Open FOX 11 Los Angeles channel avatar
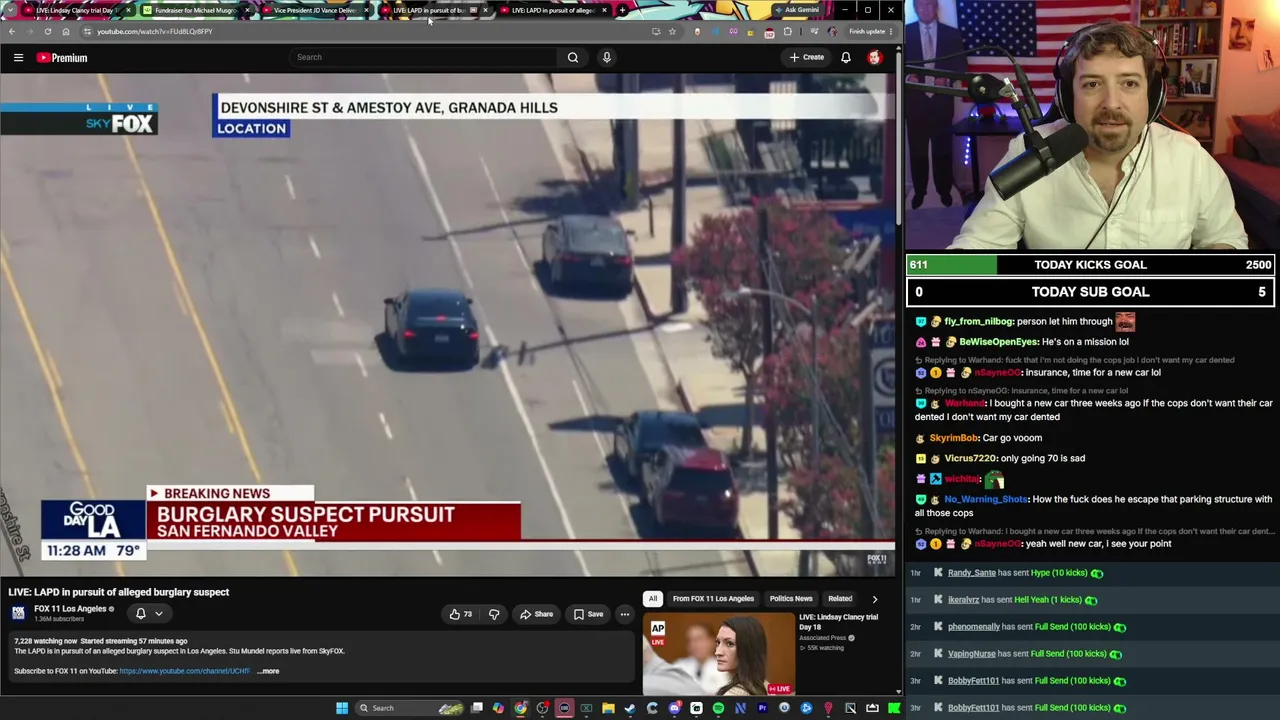Viewport: 1280px width, 720px height. click(x=18, y=613)
